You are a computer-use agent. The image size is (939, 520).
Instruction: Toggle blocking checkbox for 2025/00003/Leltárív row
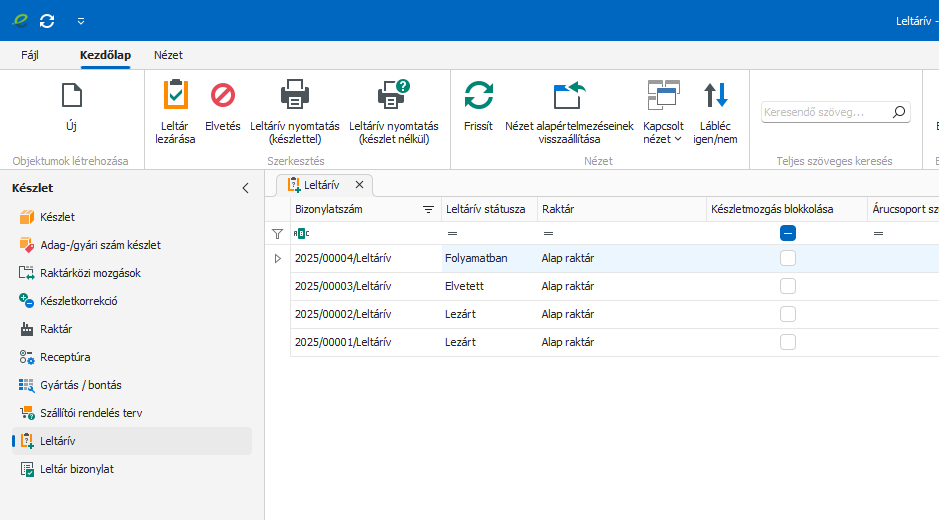788,286
